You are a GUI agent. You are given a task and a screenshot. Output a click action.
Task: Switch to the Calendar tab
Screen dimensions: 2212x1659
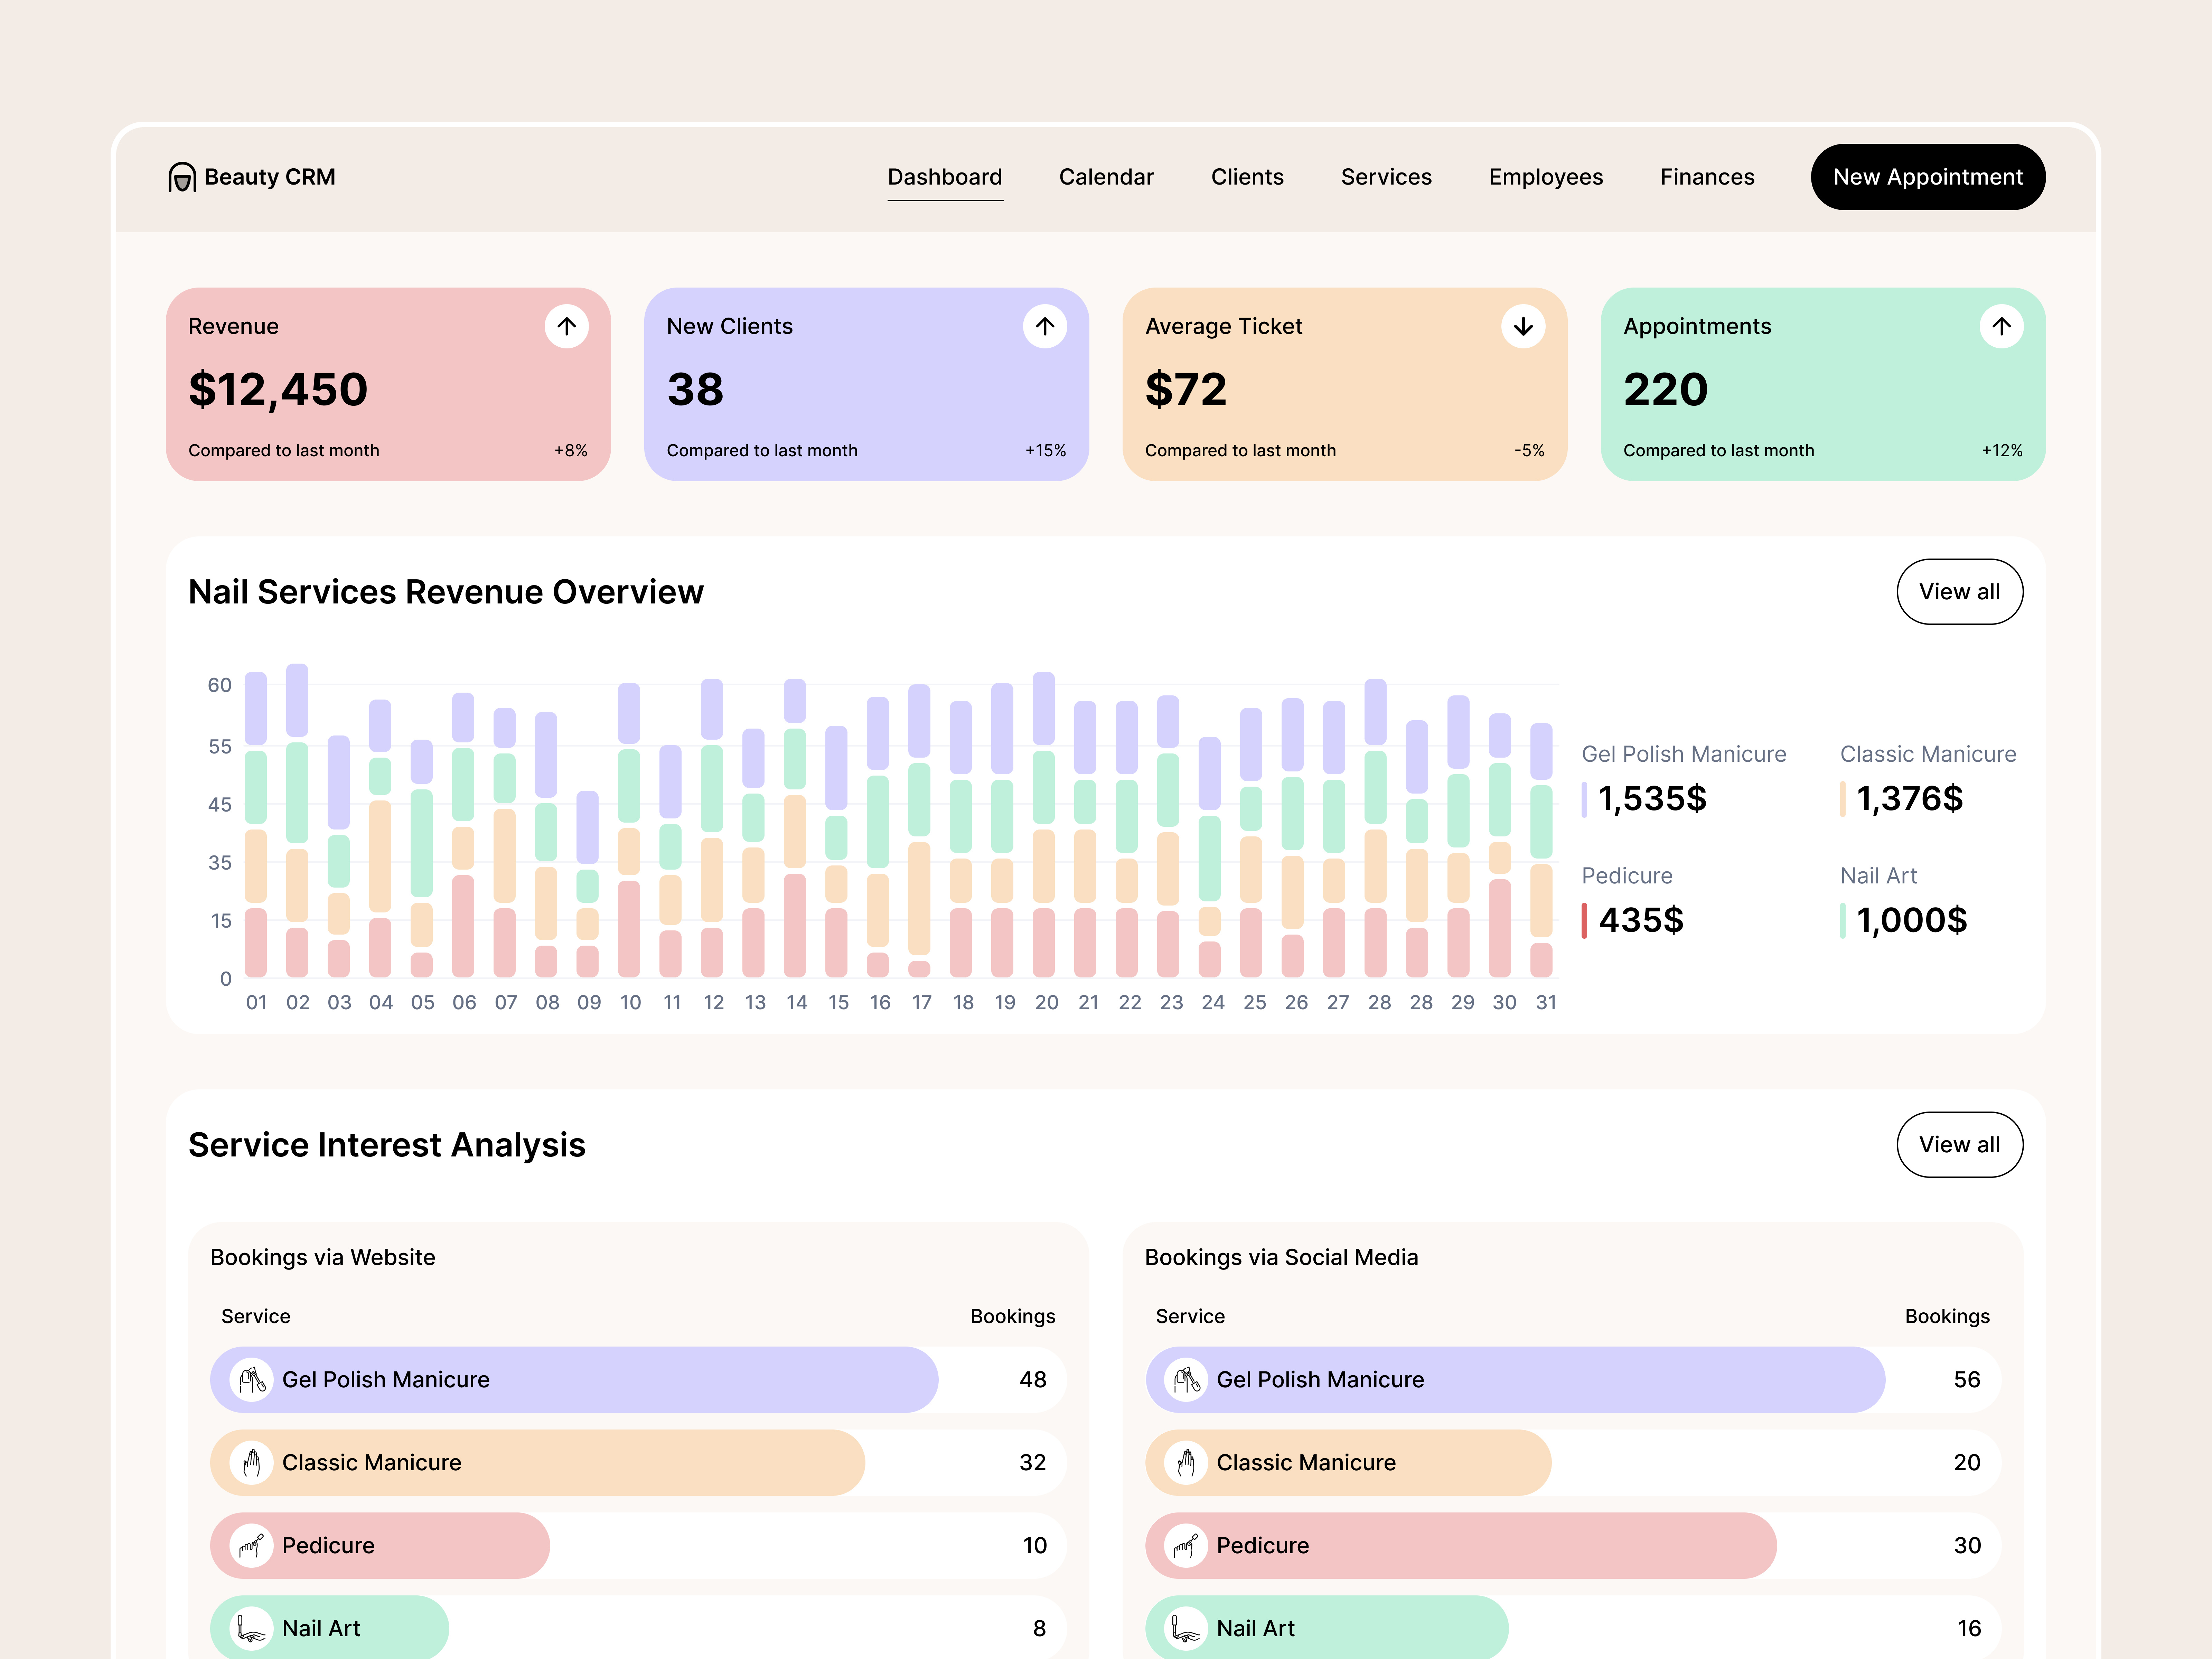(x=1106, y=177)
